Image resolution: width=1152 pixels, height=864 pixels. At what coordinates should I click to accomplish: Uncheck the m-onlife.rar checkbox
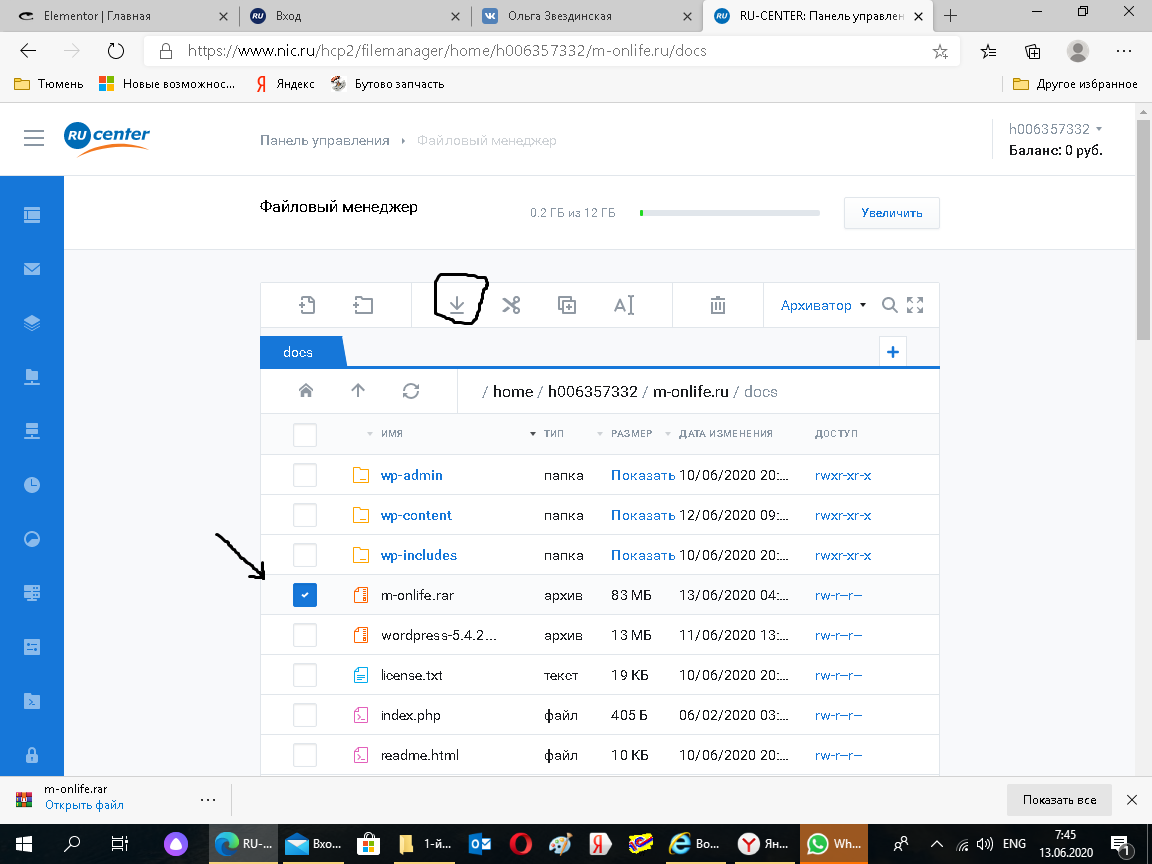click(305, 594)
